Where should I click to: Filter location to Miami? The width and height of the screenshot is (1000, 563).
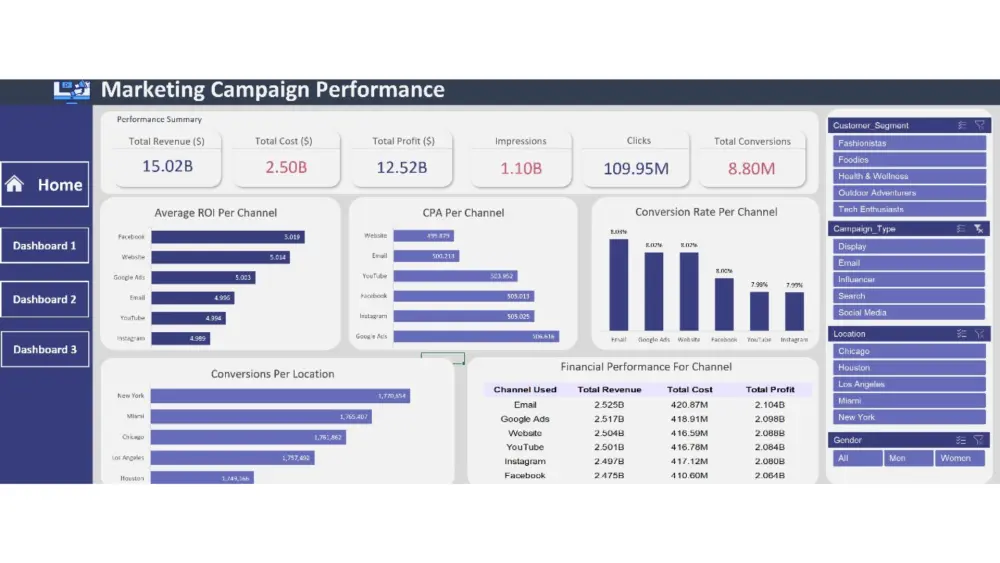(x=909, y=401)
